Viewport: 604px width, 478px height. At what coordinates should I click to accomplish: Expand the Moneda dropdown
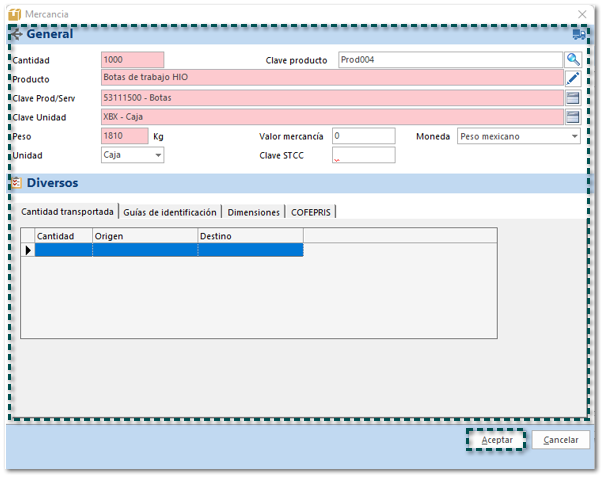pos(575,136)
